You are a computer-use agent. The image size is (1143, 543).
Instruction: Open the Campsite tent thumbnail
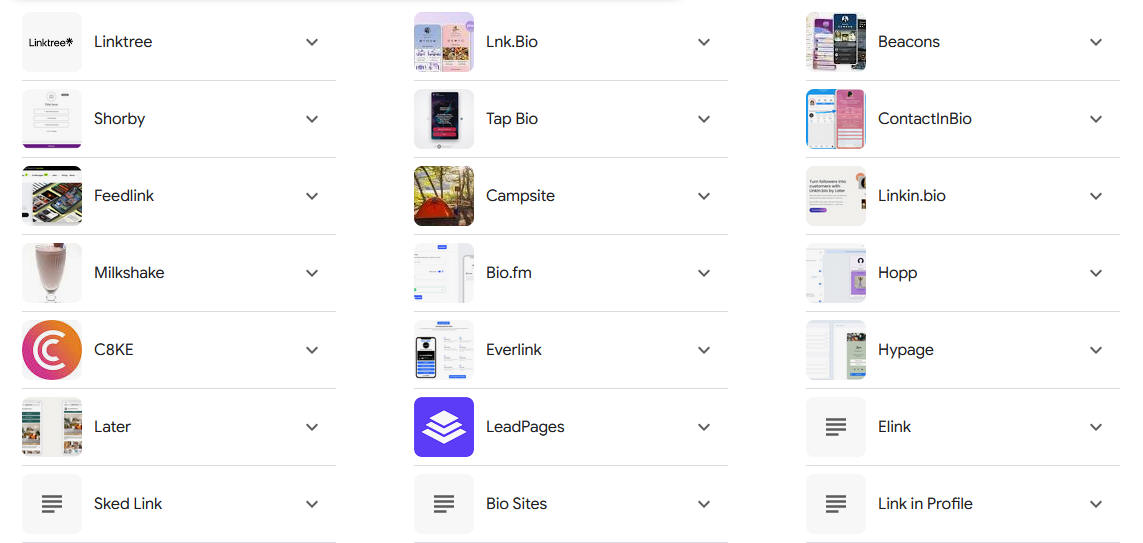444,196
